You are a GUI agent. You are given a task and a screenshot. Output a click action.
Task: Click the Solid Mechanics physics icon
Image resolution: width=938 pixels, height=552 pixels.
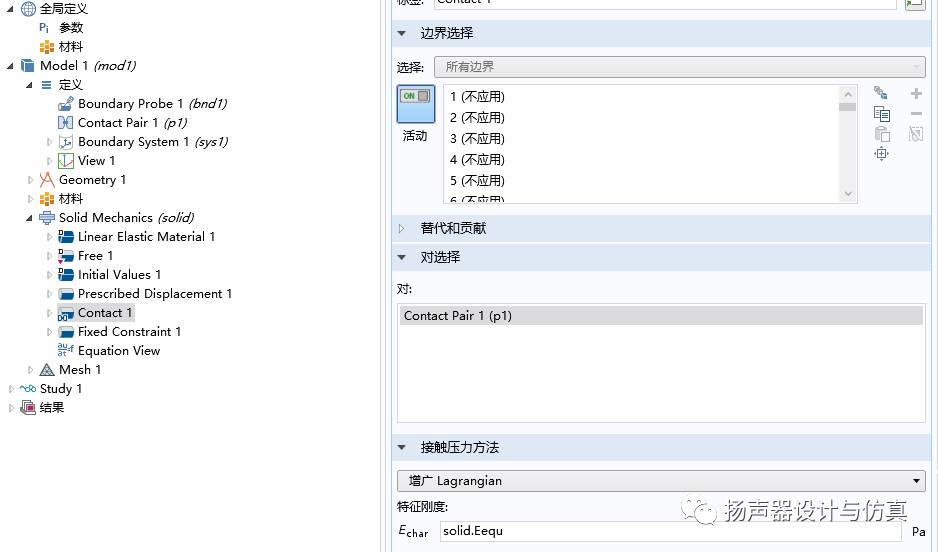47,218
